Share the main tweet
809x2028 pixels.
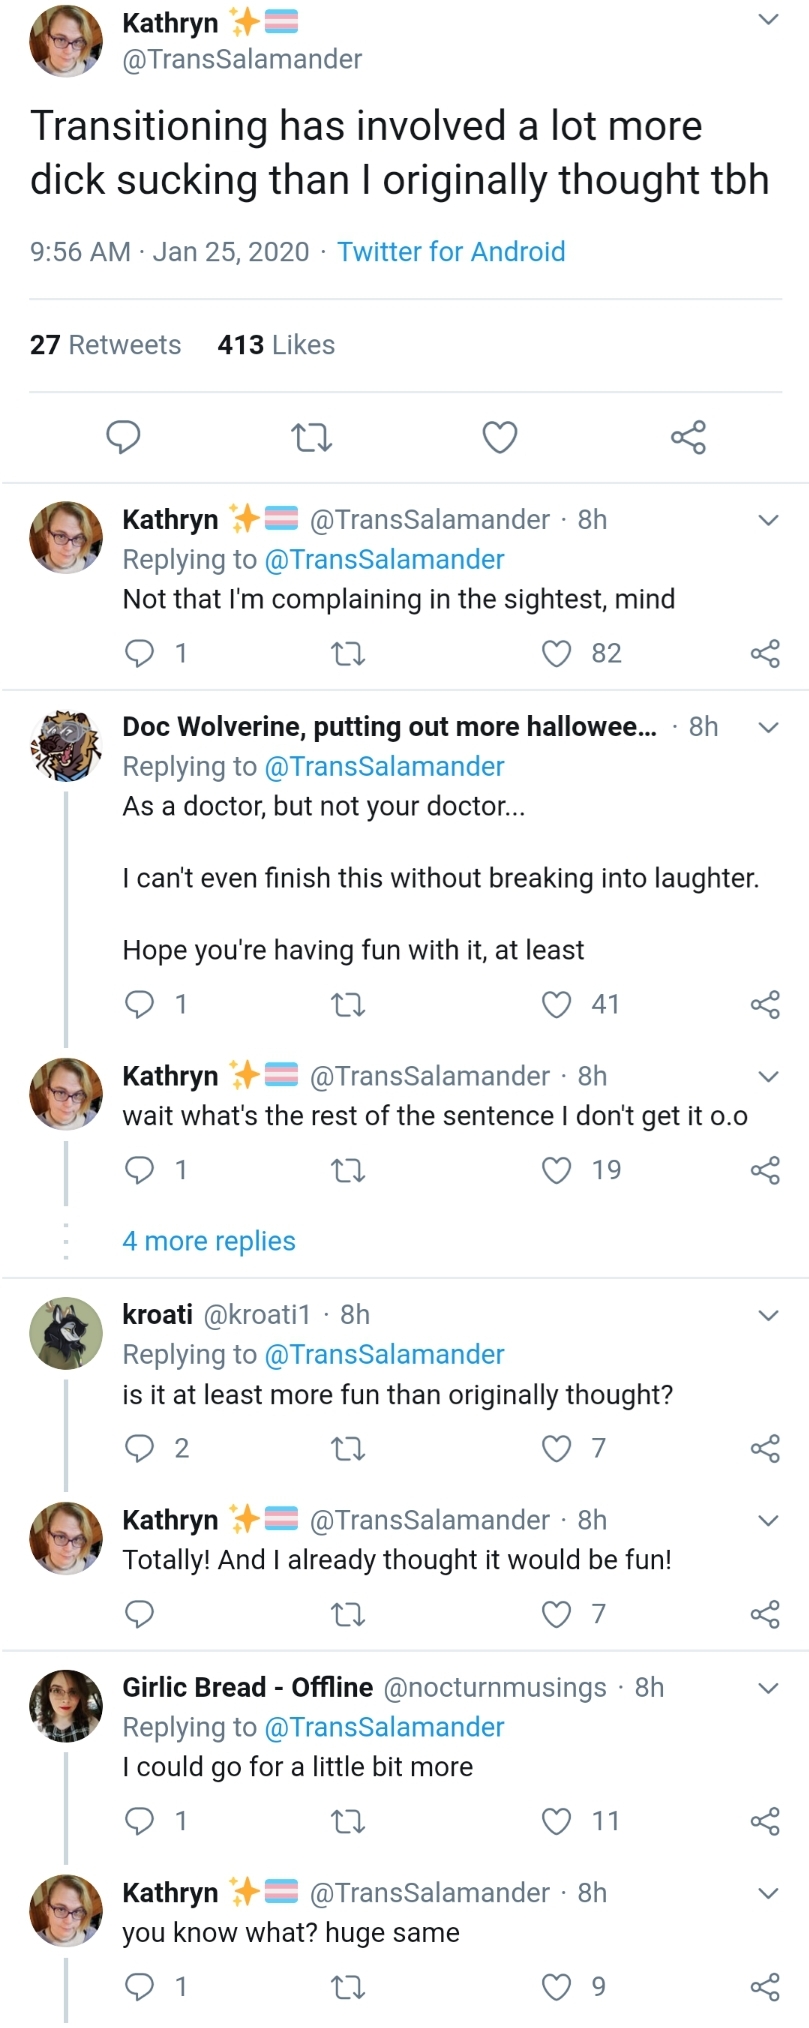[x=688, y=437]
